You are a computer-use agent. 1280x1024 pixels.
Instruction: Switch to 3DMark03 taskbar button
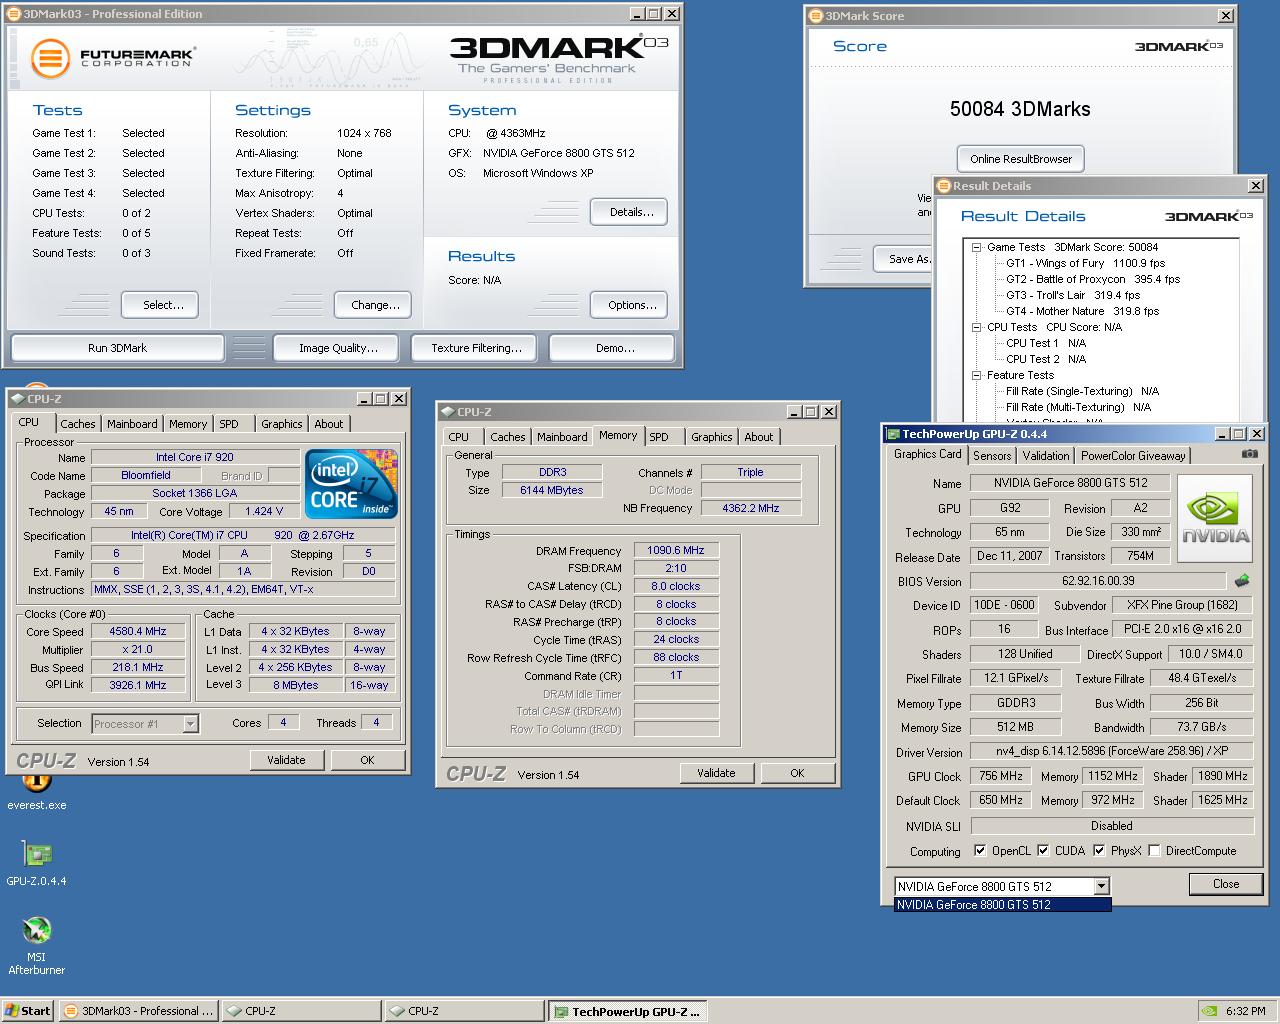pyautogui.click(x=138, y=1011)
